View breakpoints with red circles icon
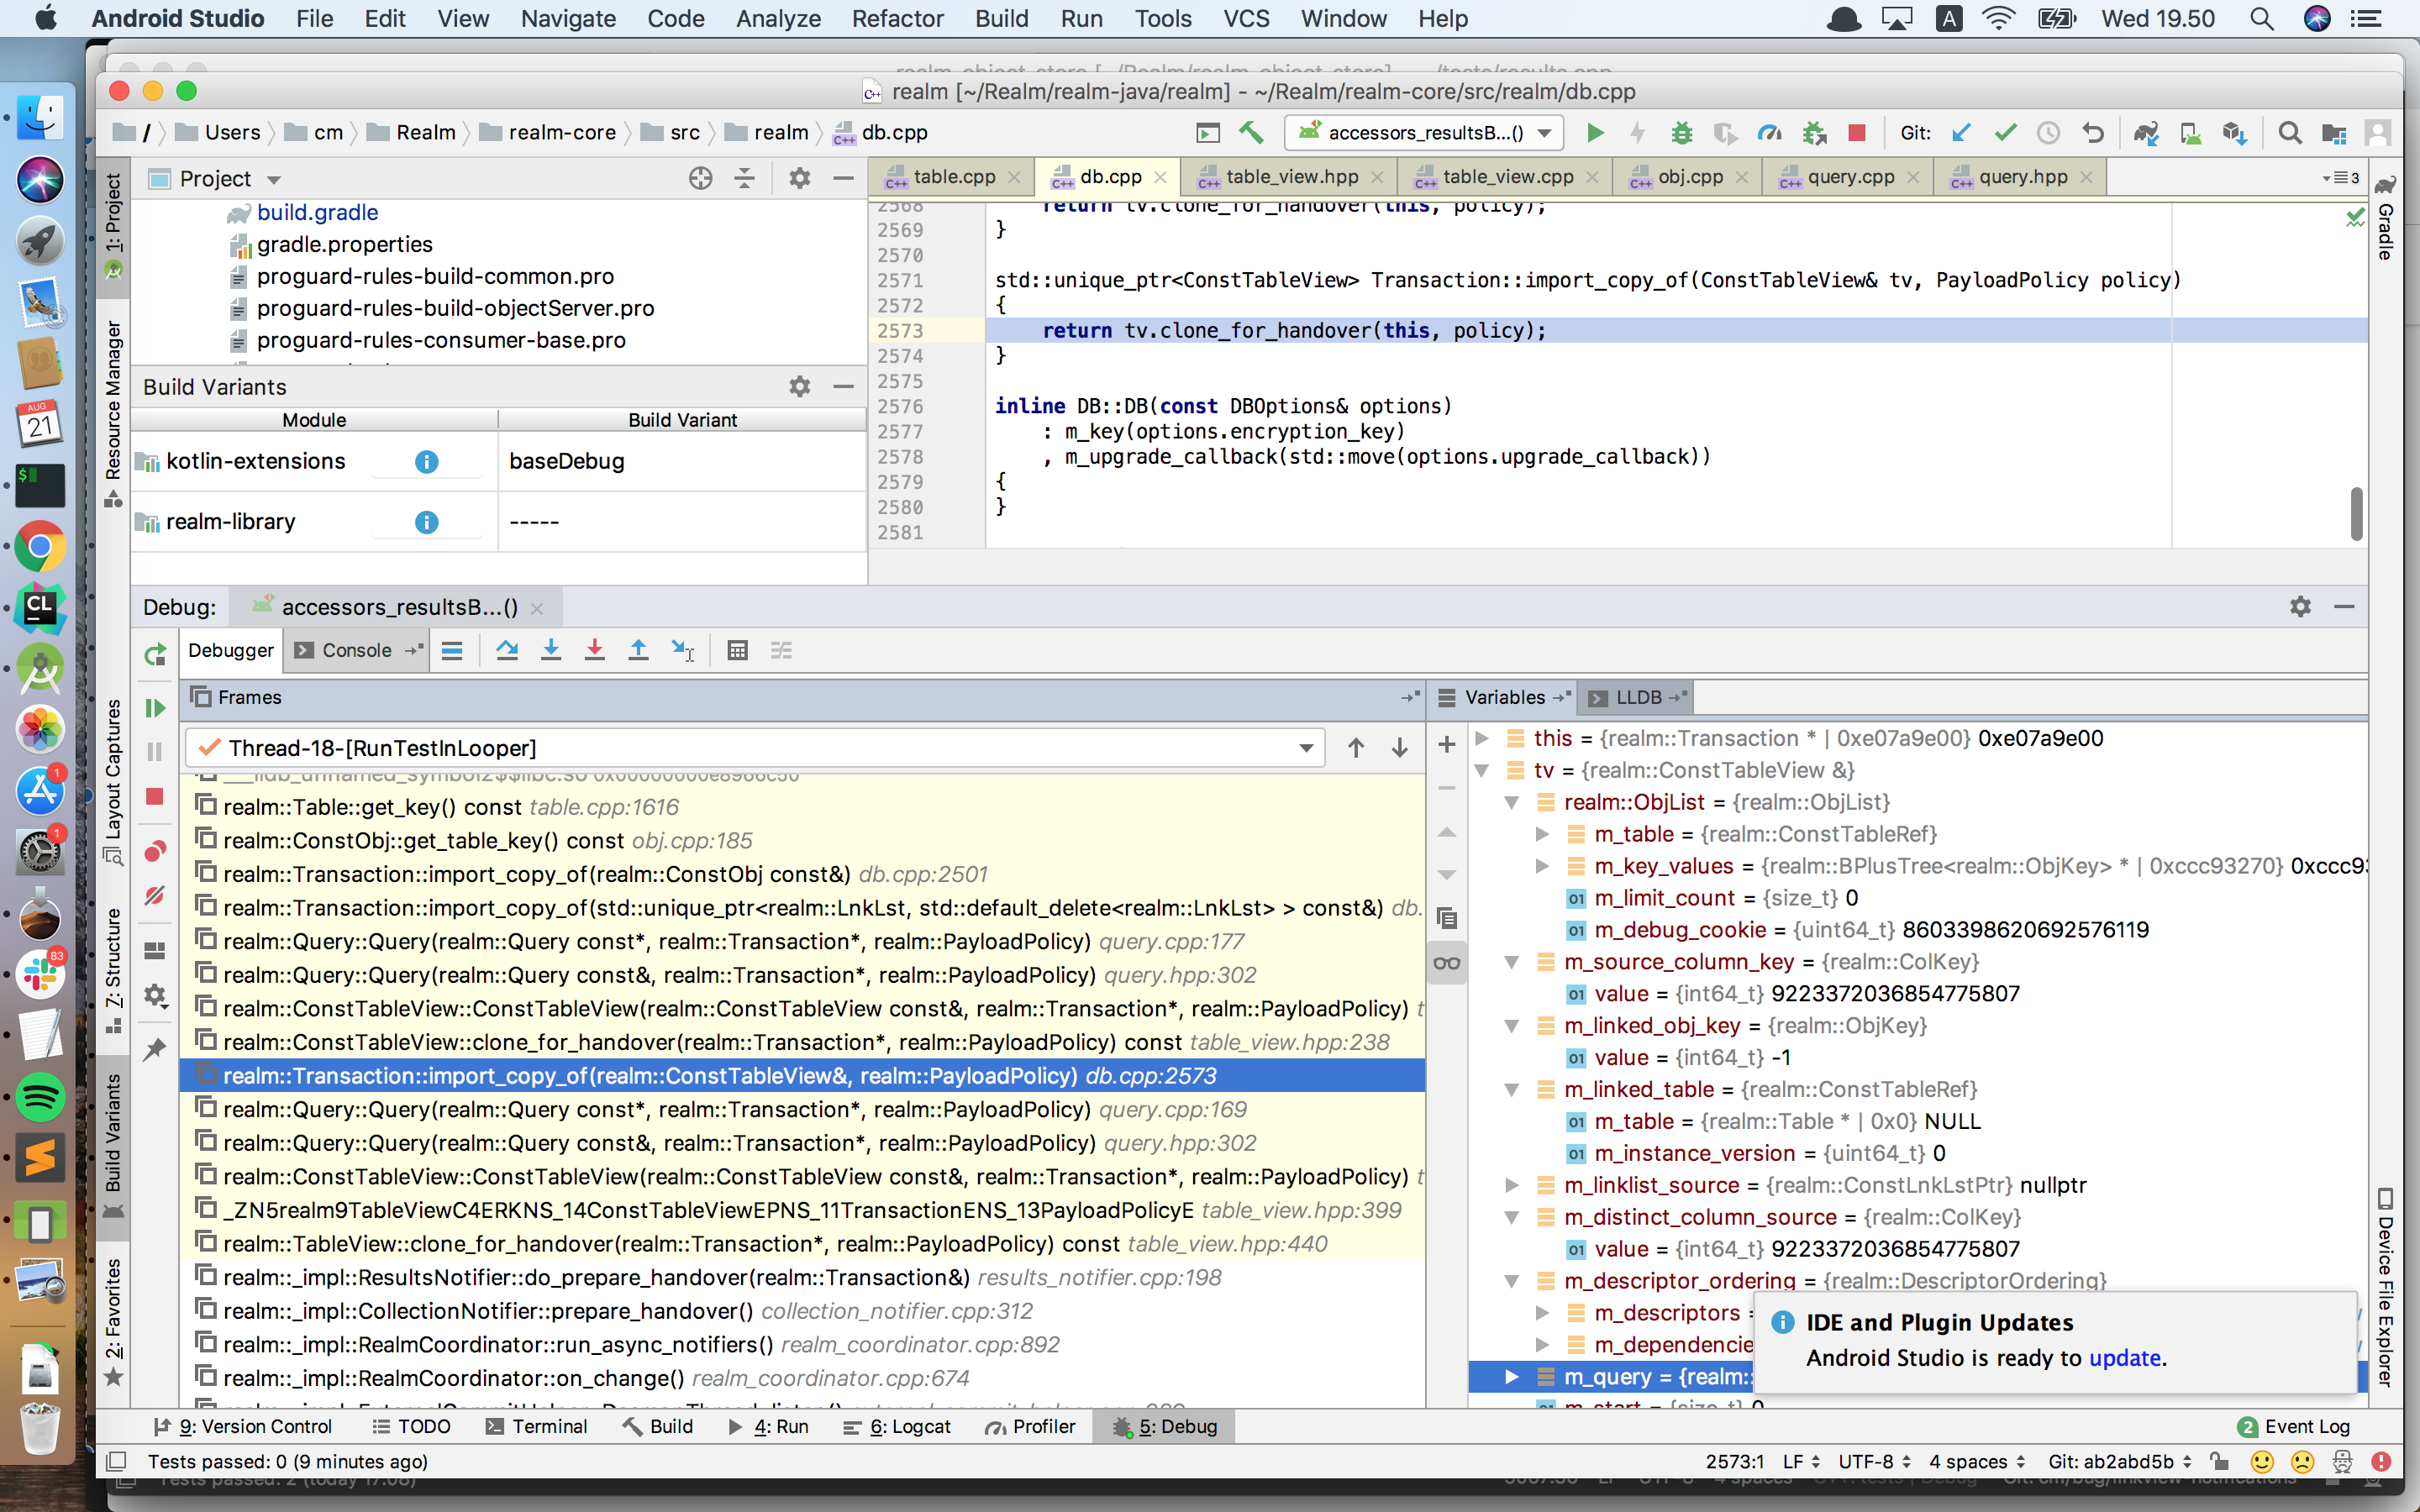The height and width of the screenshot is (1512, 2420). pos(155,851)
